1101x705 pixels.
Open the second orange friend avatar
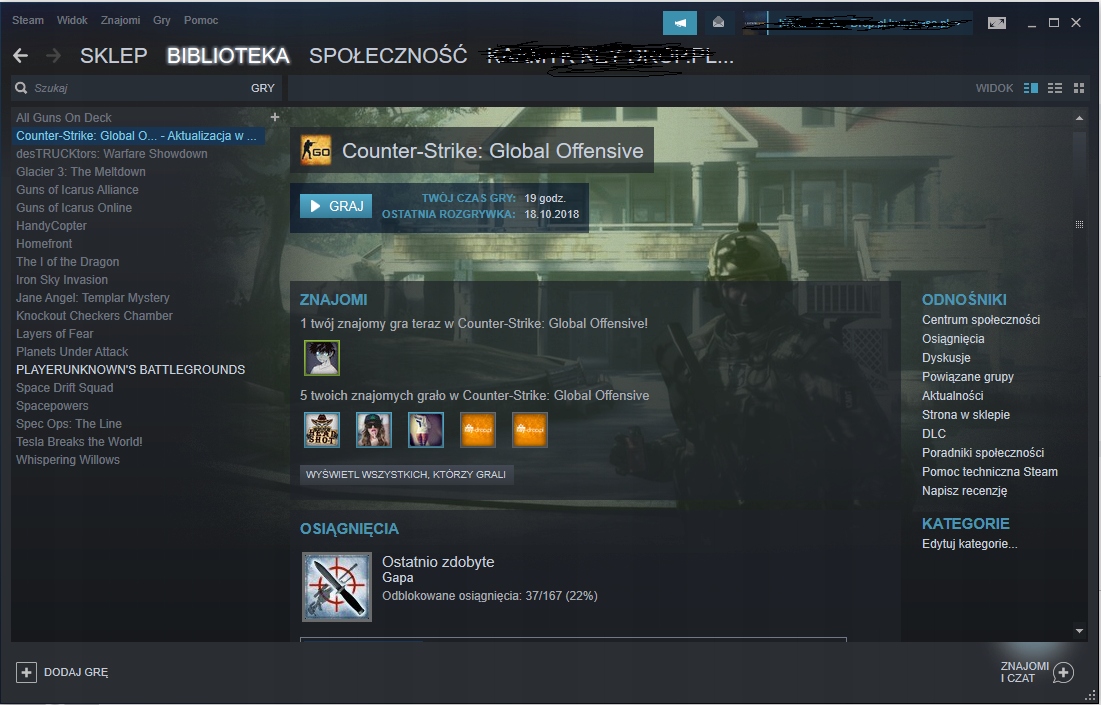[529, 430]
